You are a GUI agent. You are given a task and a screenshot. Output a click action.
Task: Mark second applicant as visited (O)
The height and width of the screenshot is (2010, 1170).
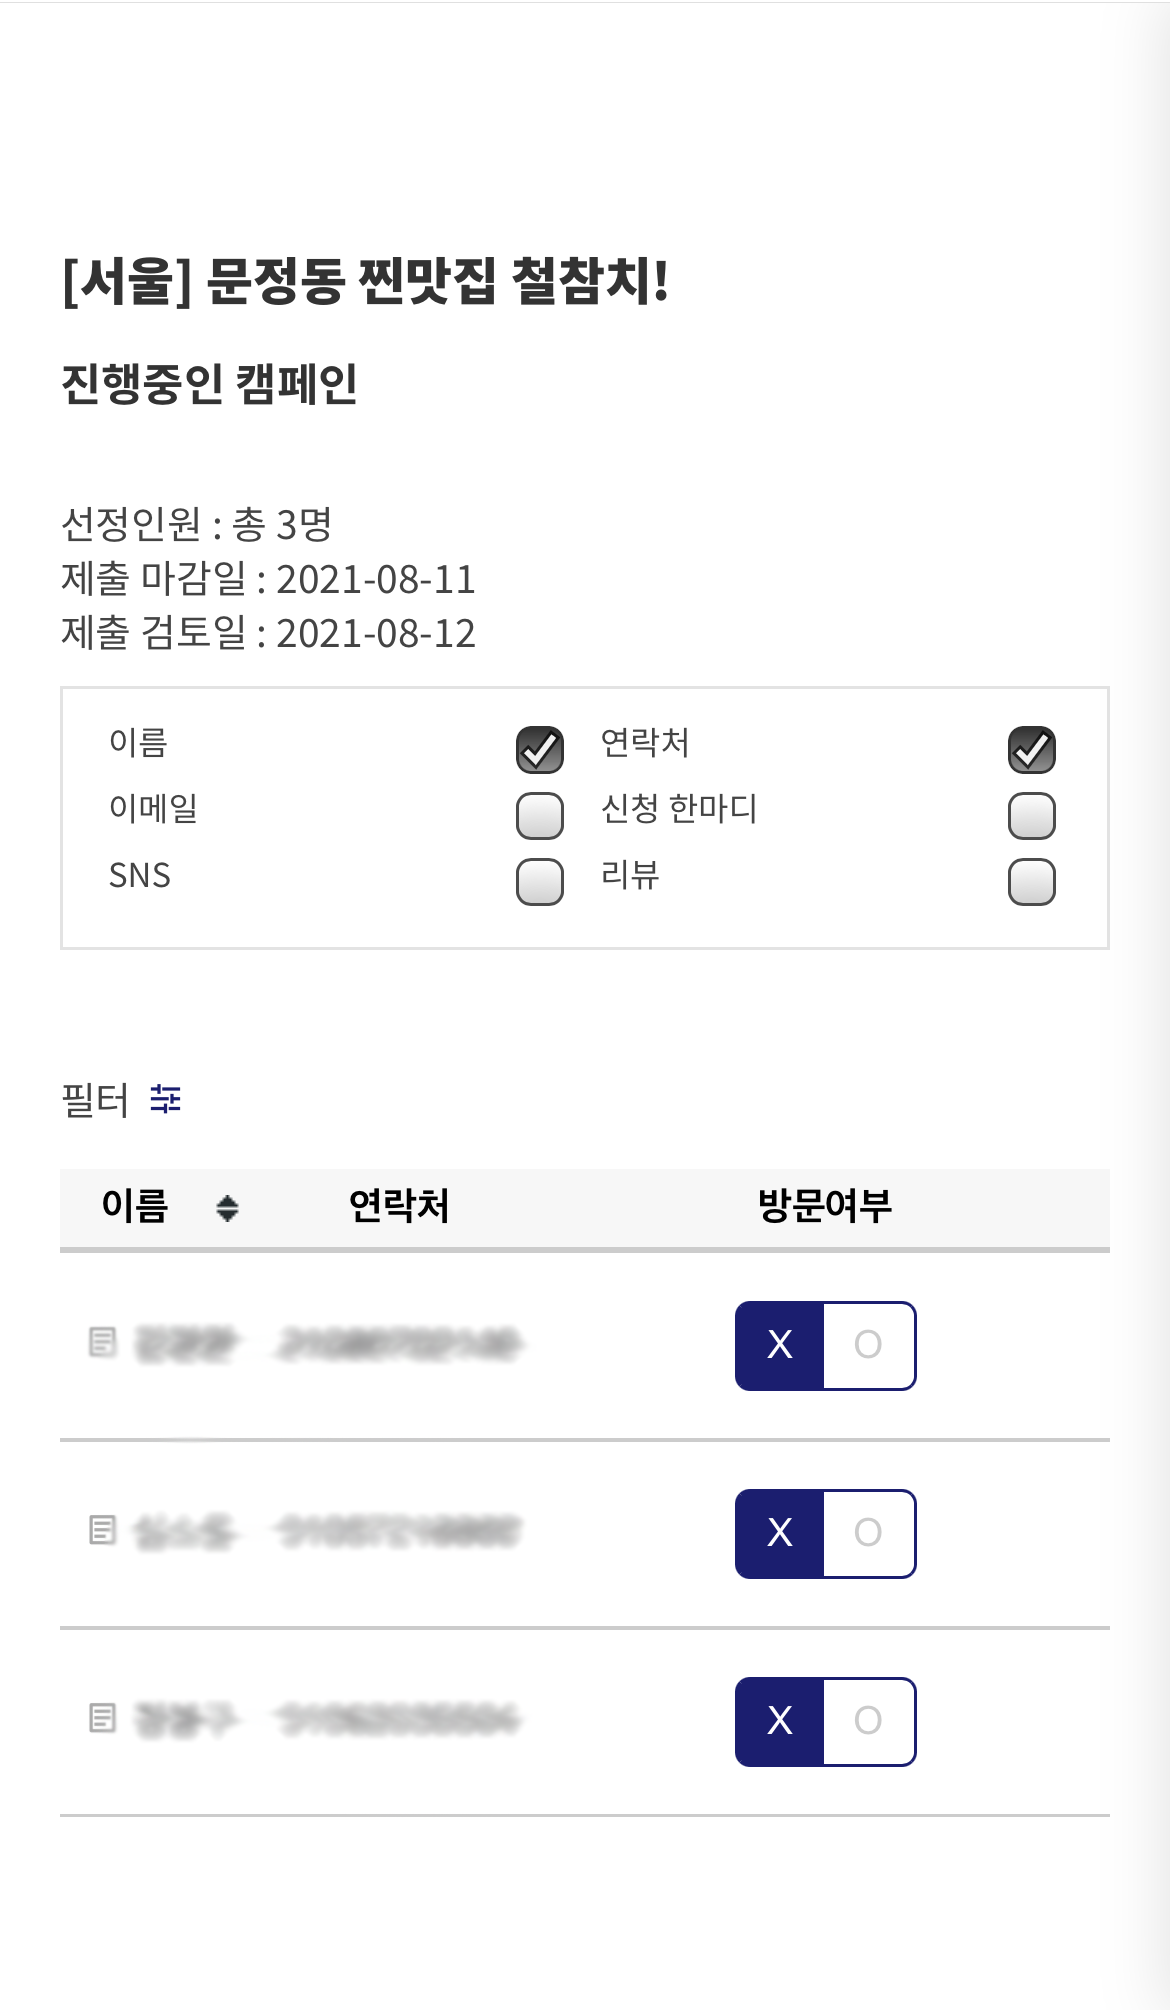pyautogui.click(x=868, y=1533)
